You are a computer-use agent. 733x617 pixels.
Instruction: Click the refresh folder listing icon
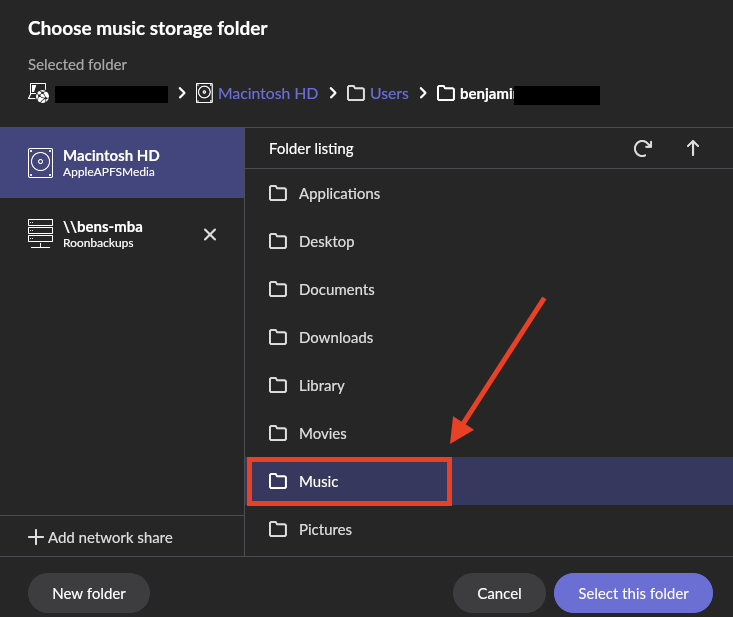(x=643, y=149)
